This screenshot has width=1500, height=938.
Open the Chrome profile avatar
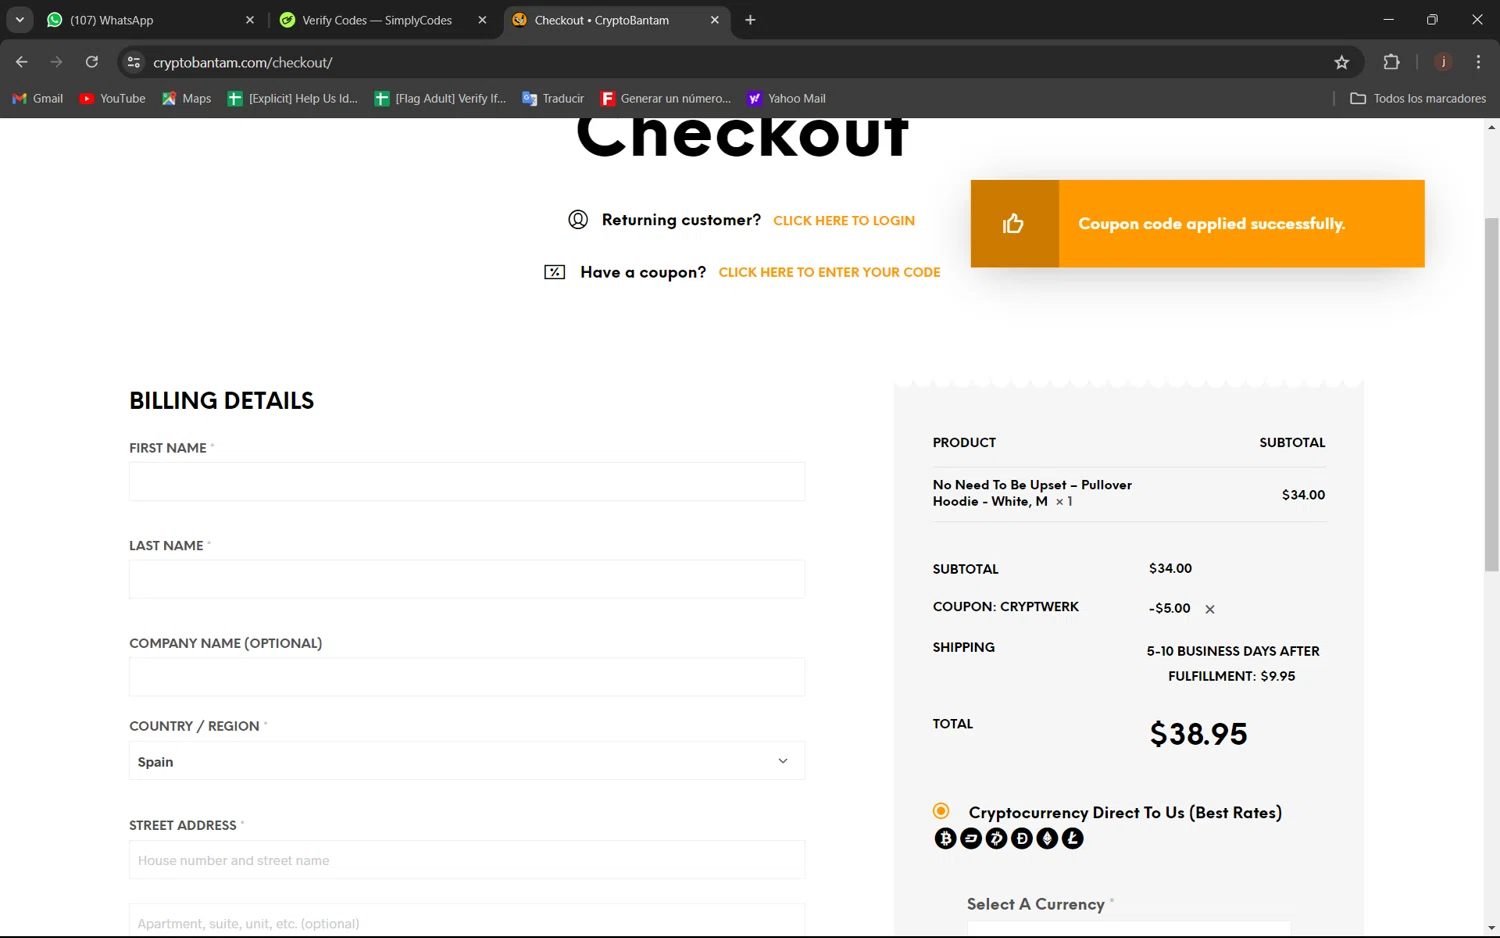point(1443,62)
